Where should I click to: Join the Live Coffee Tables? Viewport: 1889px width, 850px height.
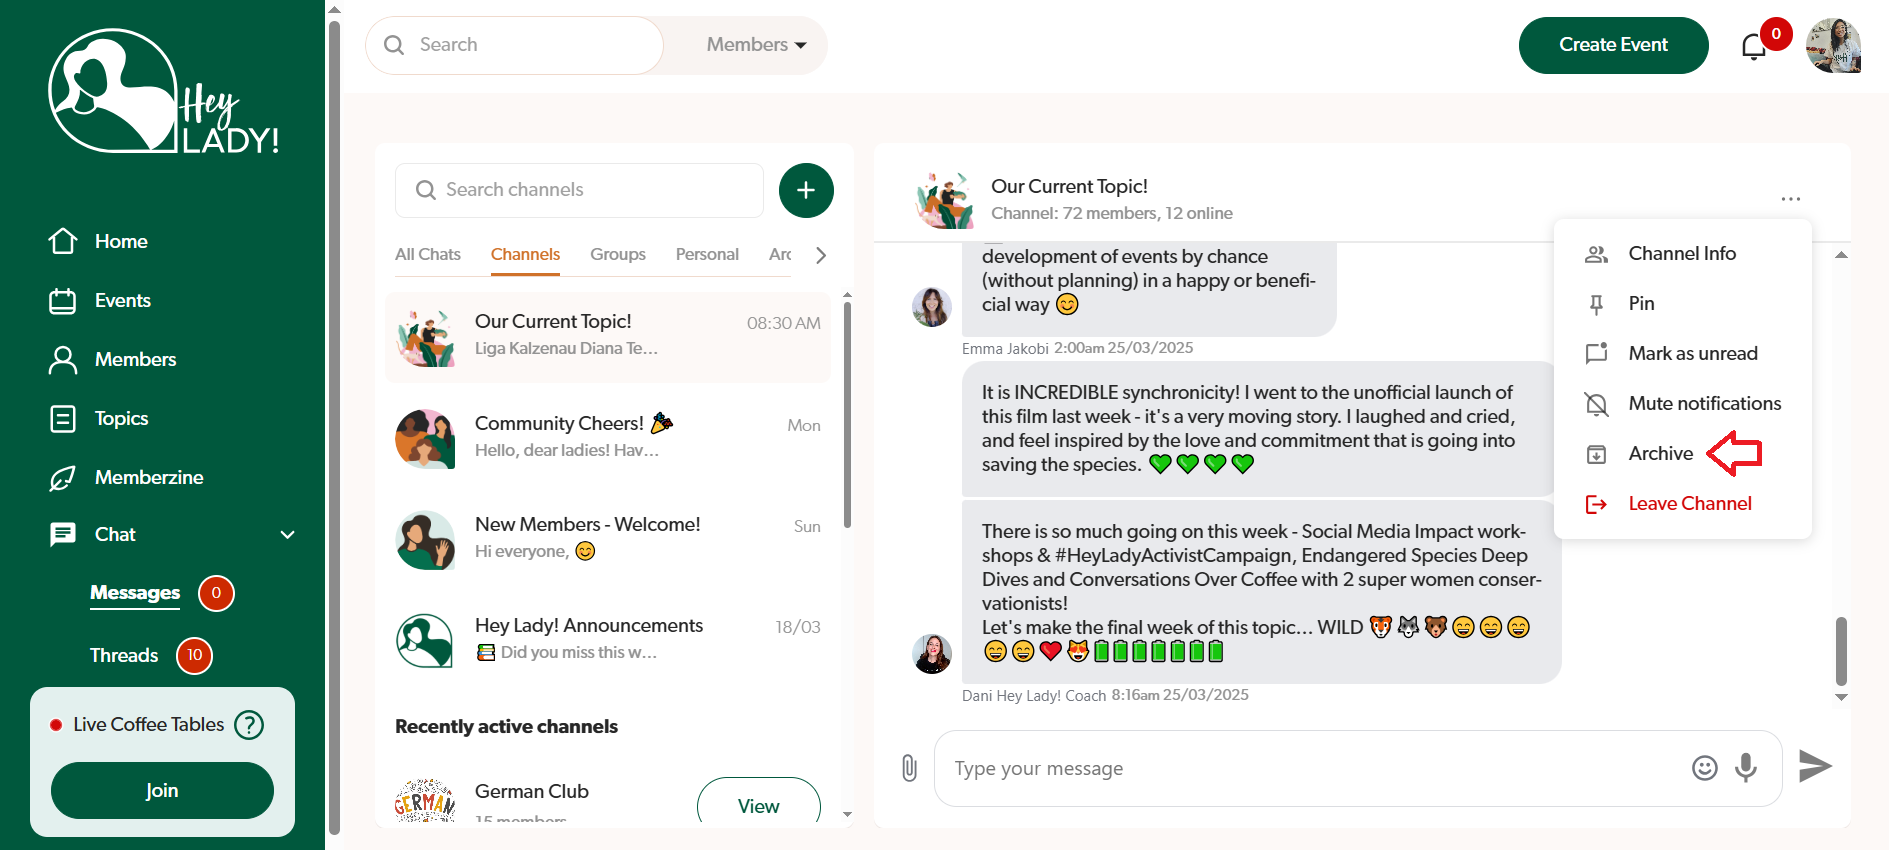point(162,790)
